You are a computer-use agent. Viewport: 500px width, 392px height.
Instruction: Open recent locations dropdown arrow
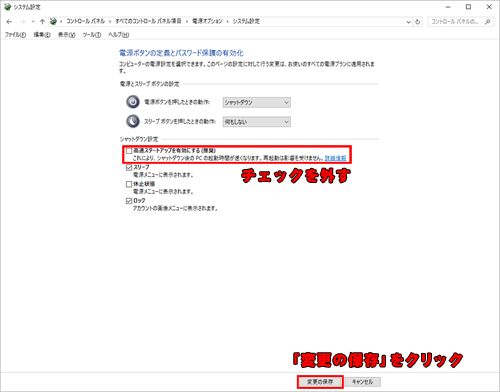click(x=33, y=22)
